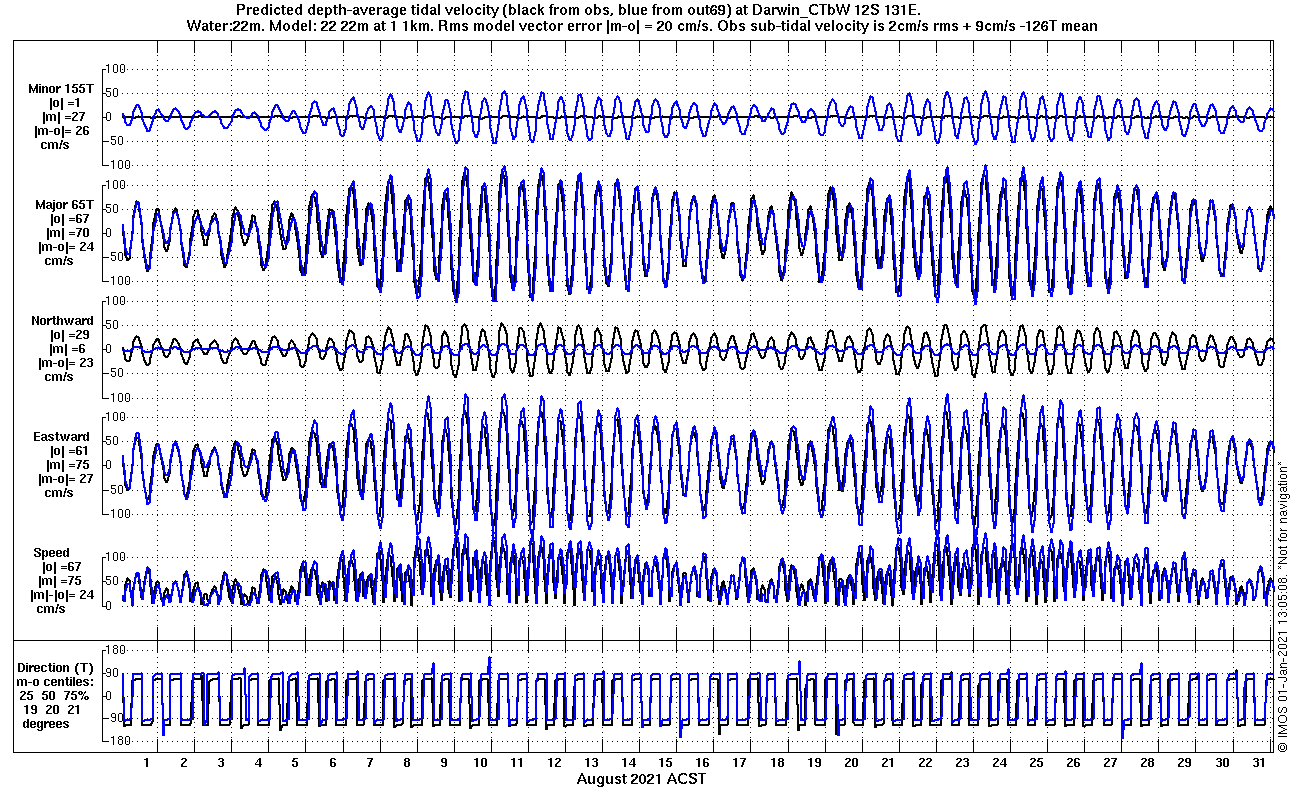Click the 'Water:22m. Model' subtitle line

point(642,25)
